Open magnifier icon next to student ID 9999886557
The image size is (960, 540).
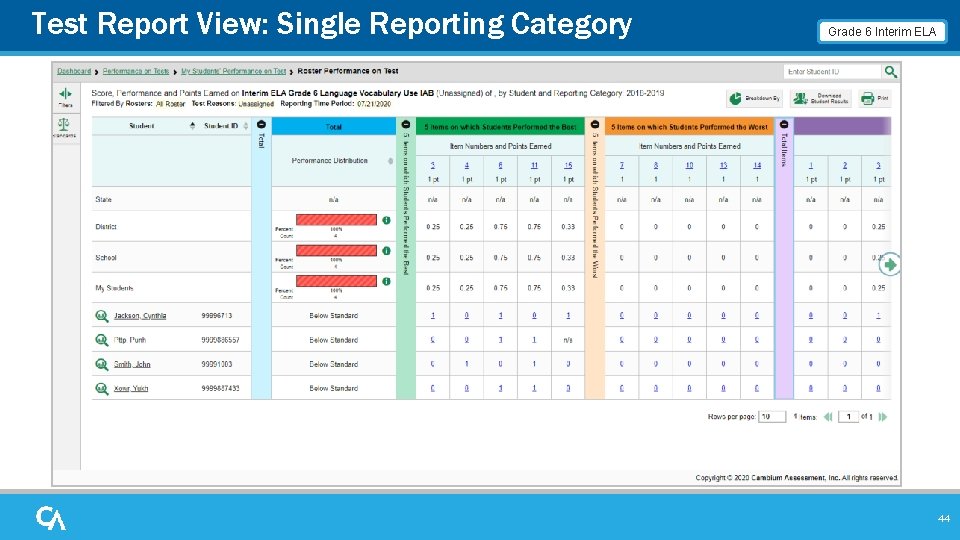102,340
